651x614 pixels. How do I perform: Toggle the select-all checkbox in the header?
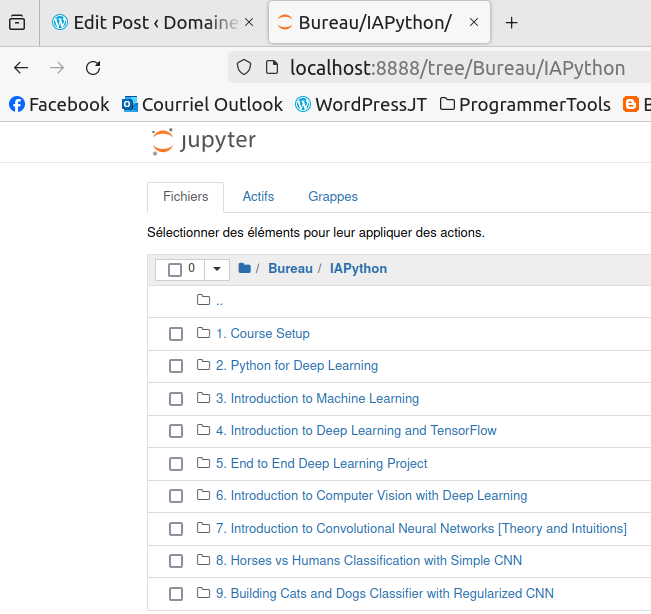pos(175,270)
